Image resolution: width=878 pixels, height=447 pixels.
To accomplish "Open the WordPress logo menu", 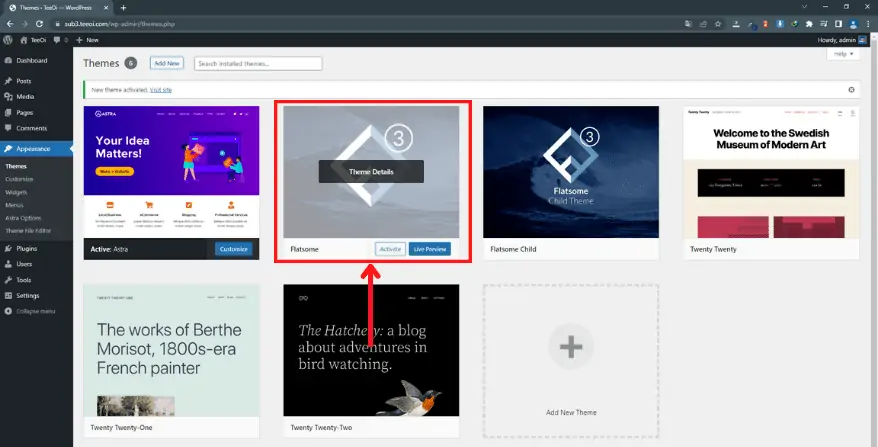I will click(x=8, y=40).
